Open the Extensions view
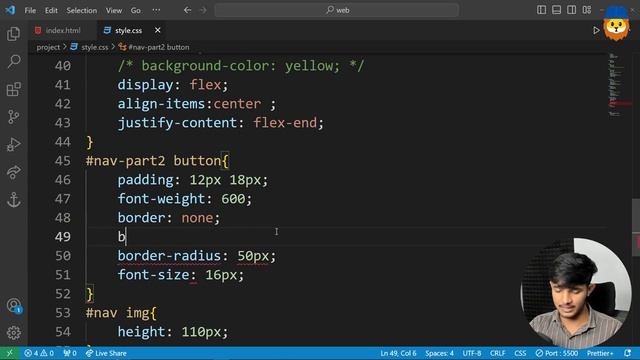This screenshot has width=640, height=360. (x=13, y=89)
